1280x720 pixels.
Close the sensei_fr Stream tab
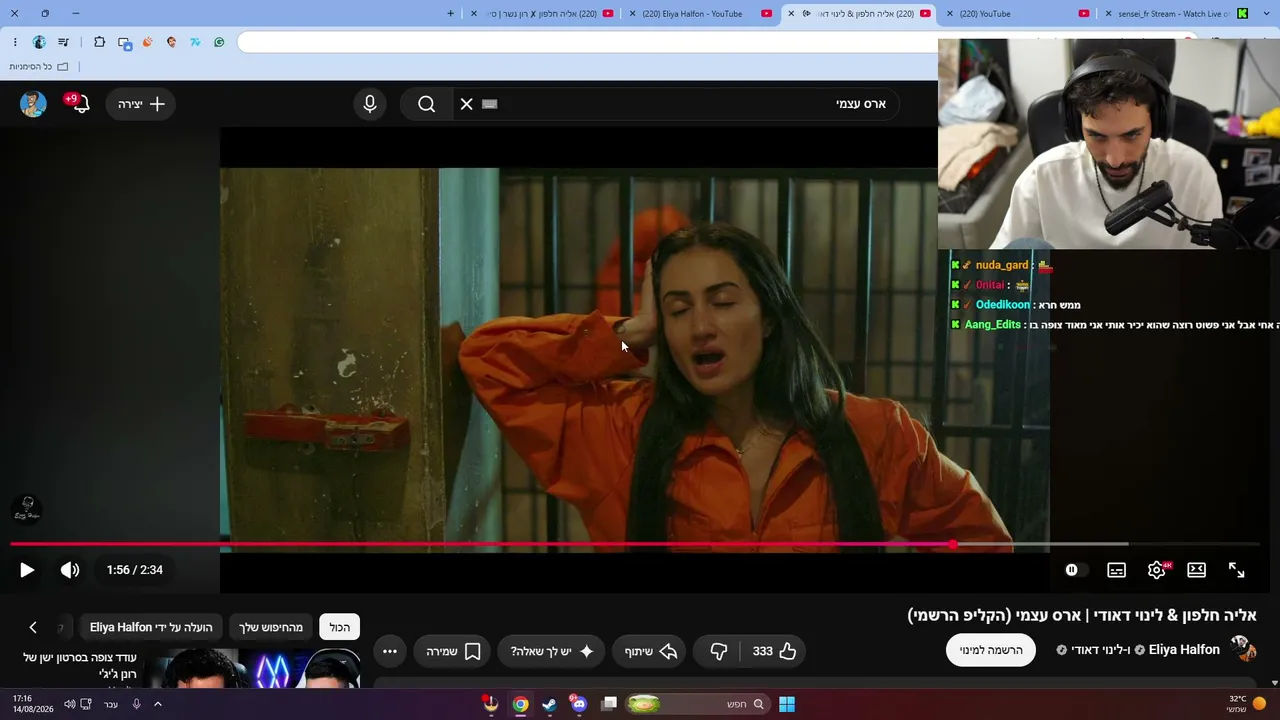(x=1108, y=14)
